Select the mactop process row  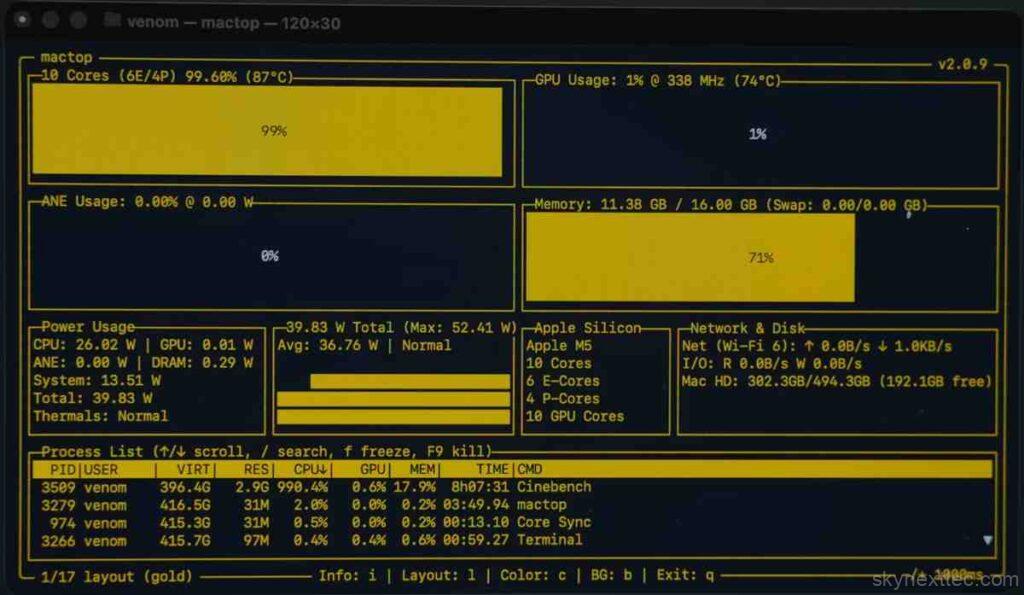pyautogui.click(x=541, y=505)
